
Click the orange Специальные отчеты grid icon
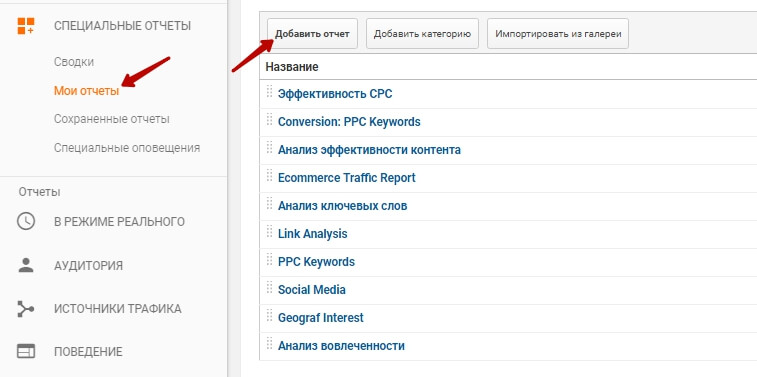pyautogui.click(x=26, y=26)
